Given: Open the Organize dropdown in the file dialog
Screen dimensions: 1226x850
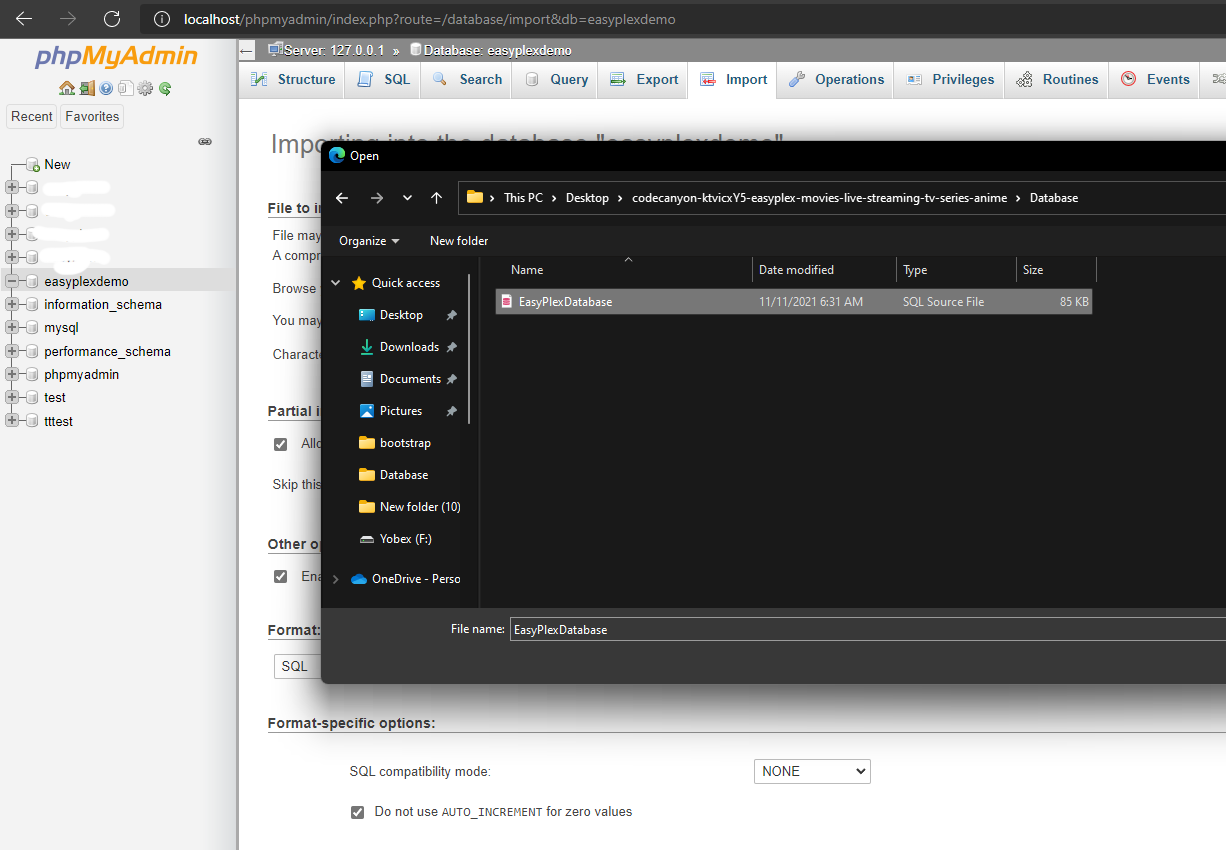Looking at the screenshot, I should pos(368,240).
